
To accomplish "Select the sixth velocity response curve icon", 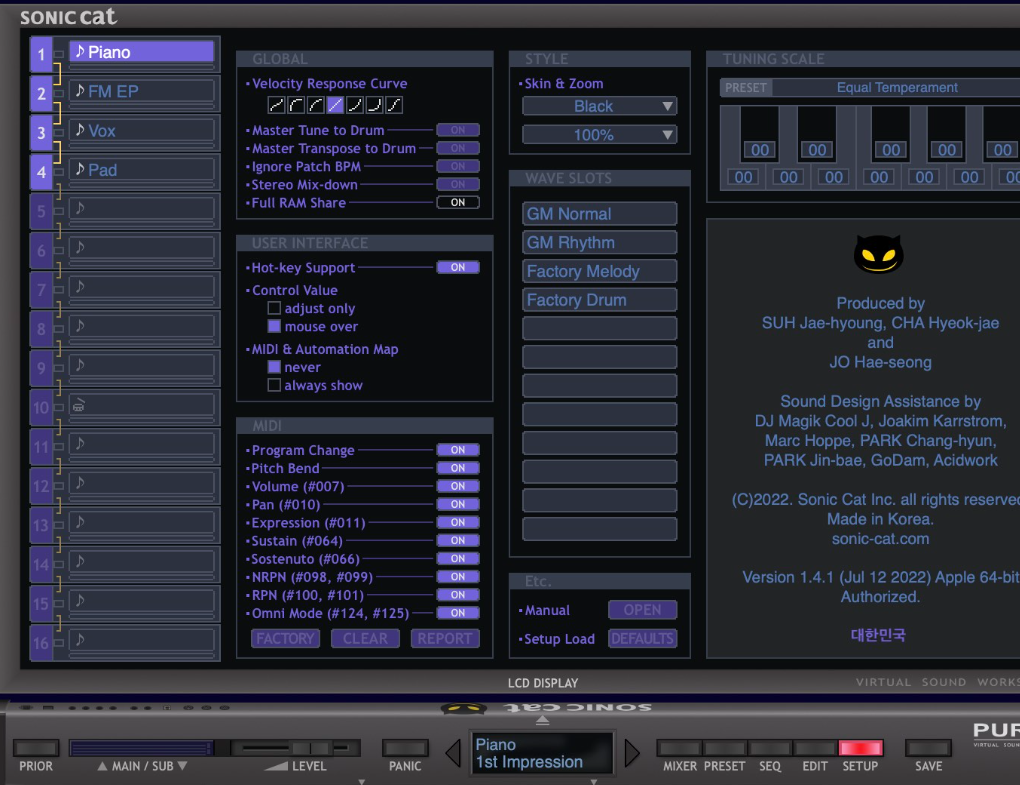I will (x=374, y=105).
